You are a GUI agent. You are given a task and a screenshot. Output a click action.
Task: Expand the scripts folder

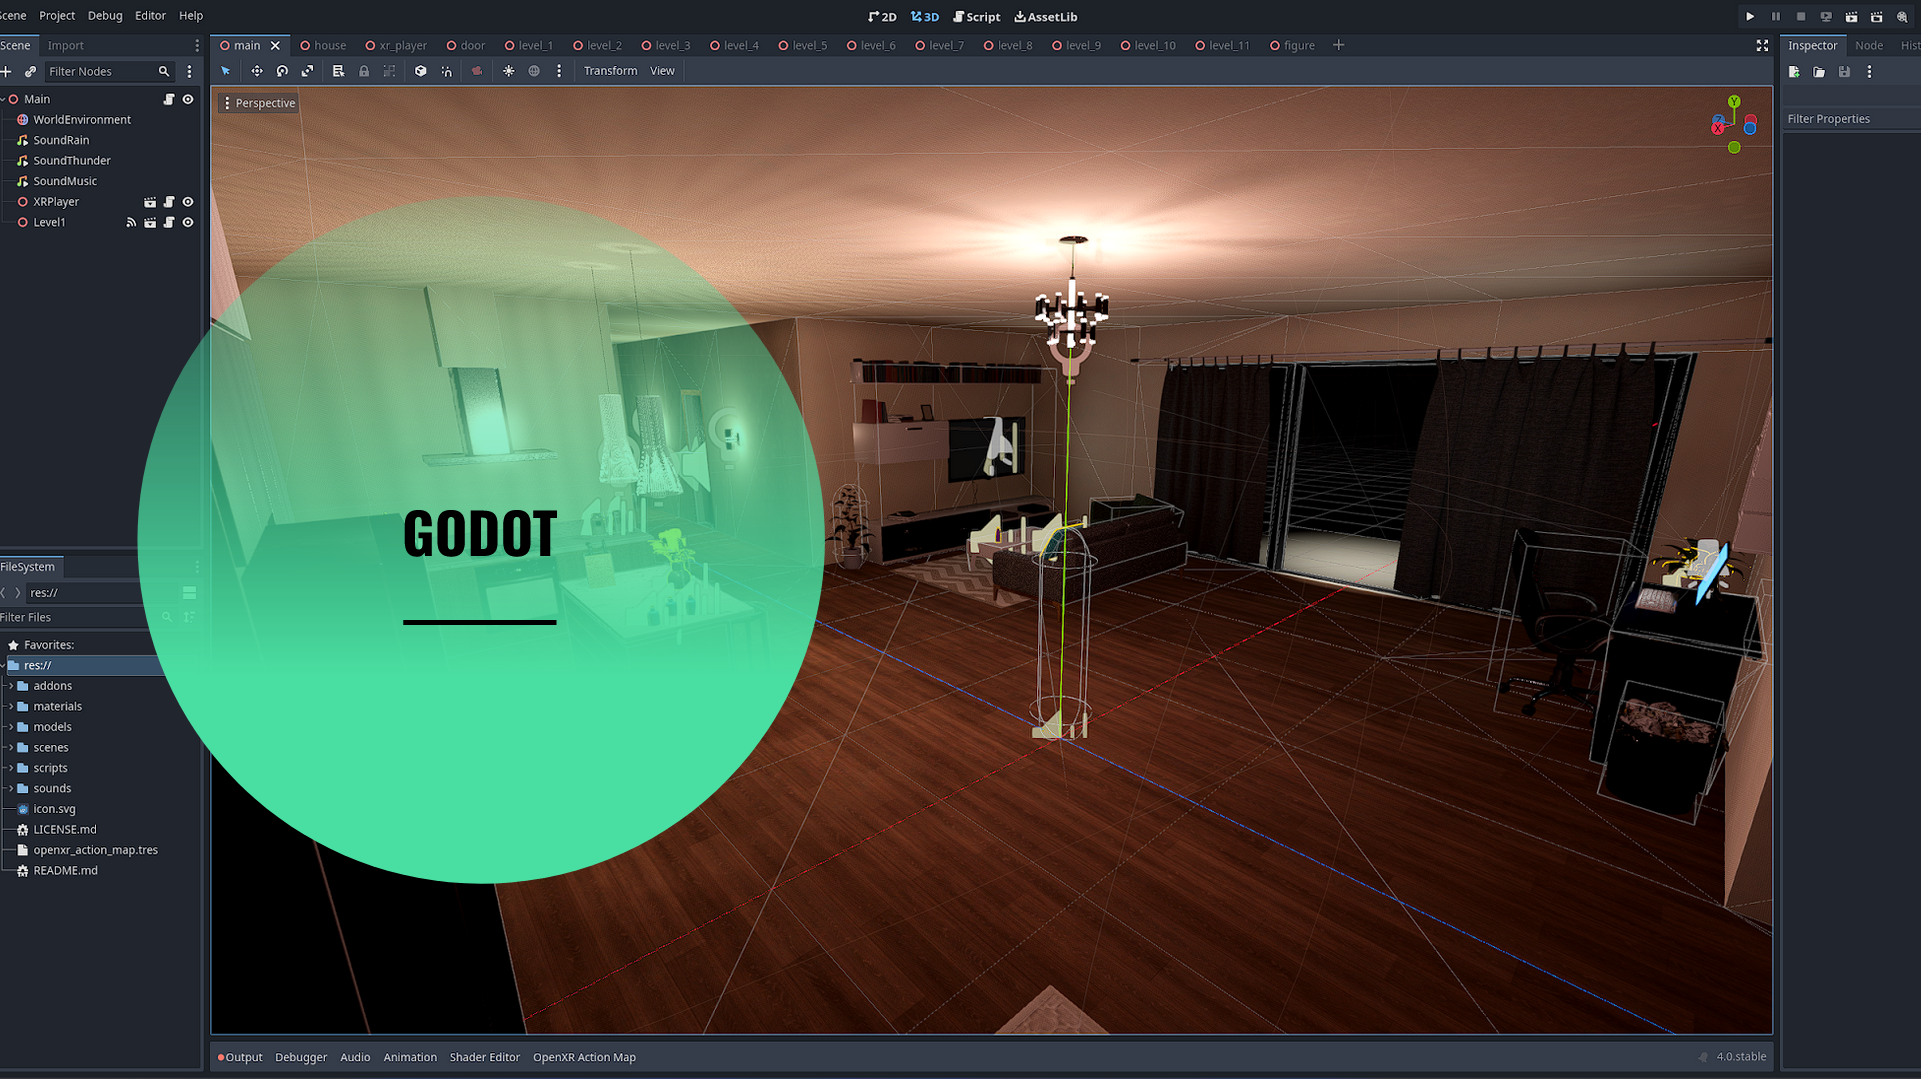[x=11, y=768]
